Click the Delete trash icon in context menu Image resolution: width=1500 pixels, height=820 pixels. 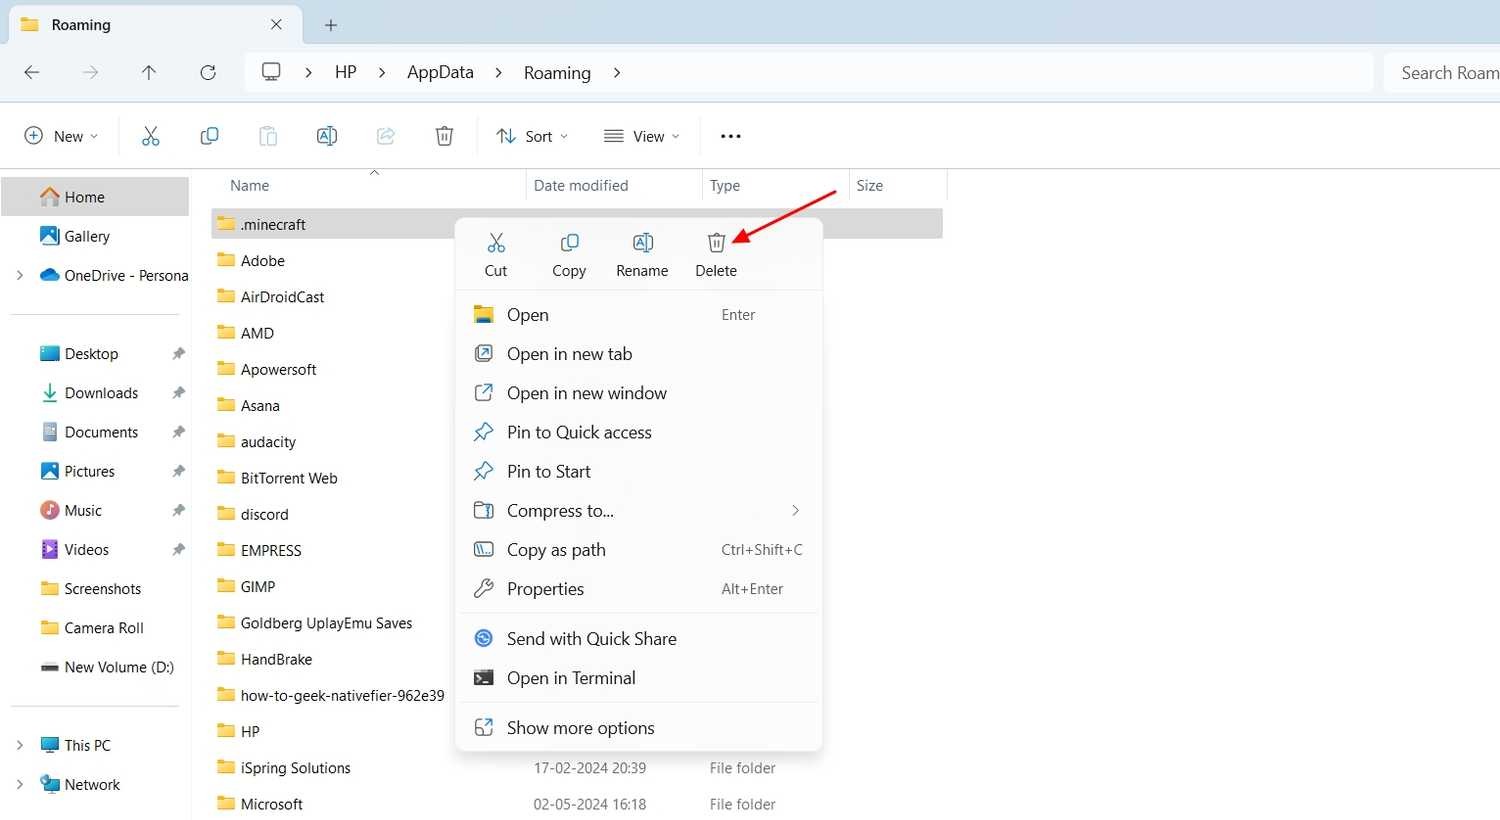pyautogui.click(x=716, y=243)
